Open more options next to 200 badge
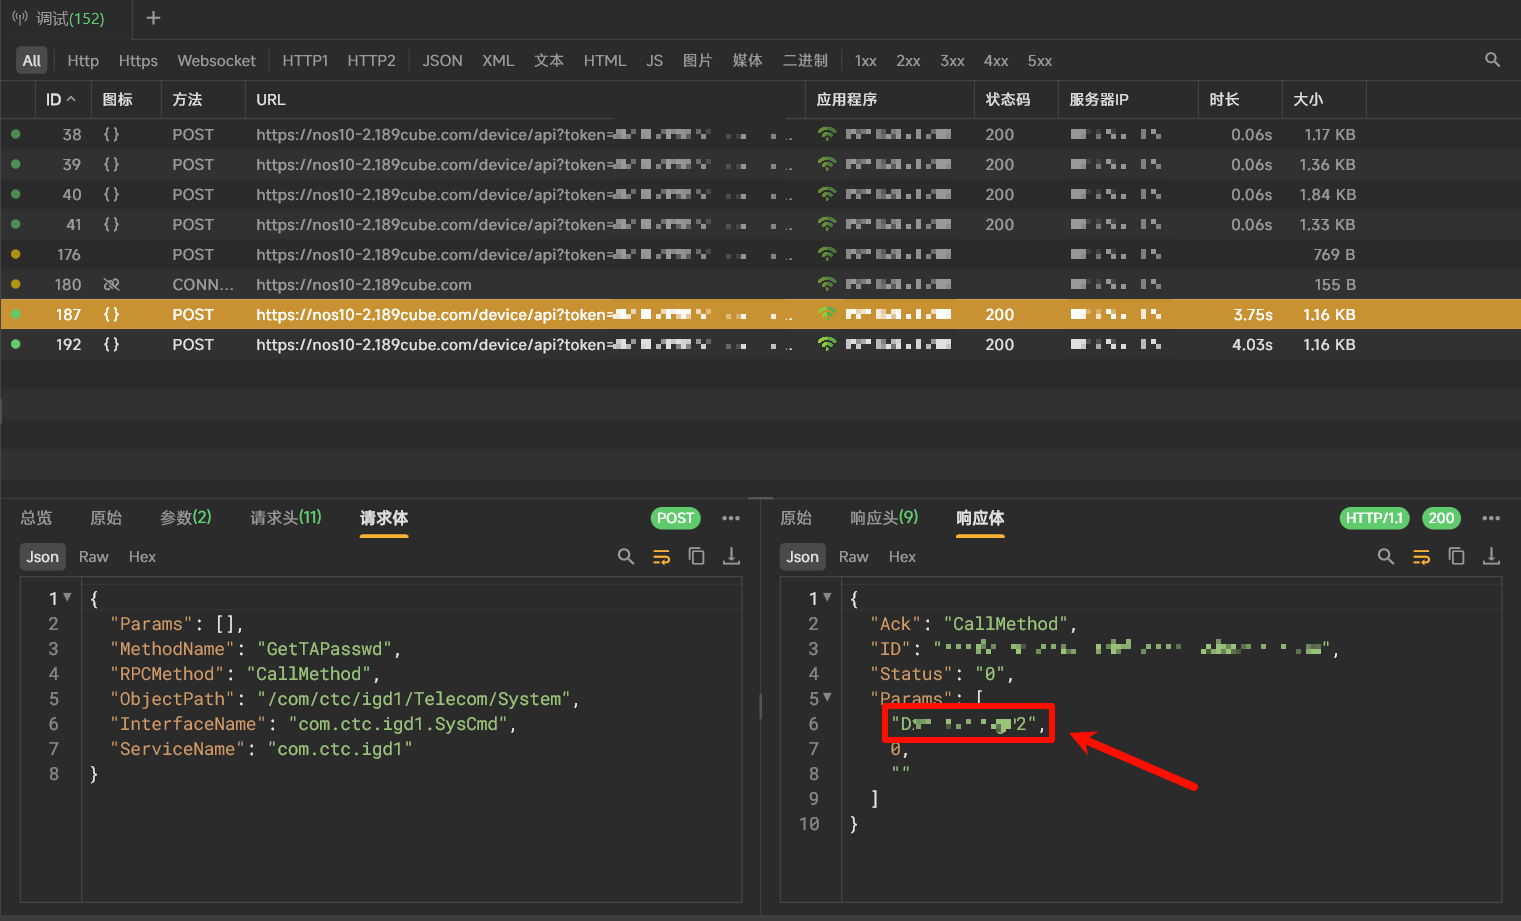 [x=1491, y=518]
